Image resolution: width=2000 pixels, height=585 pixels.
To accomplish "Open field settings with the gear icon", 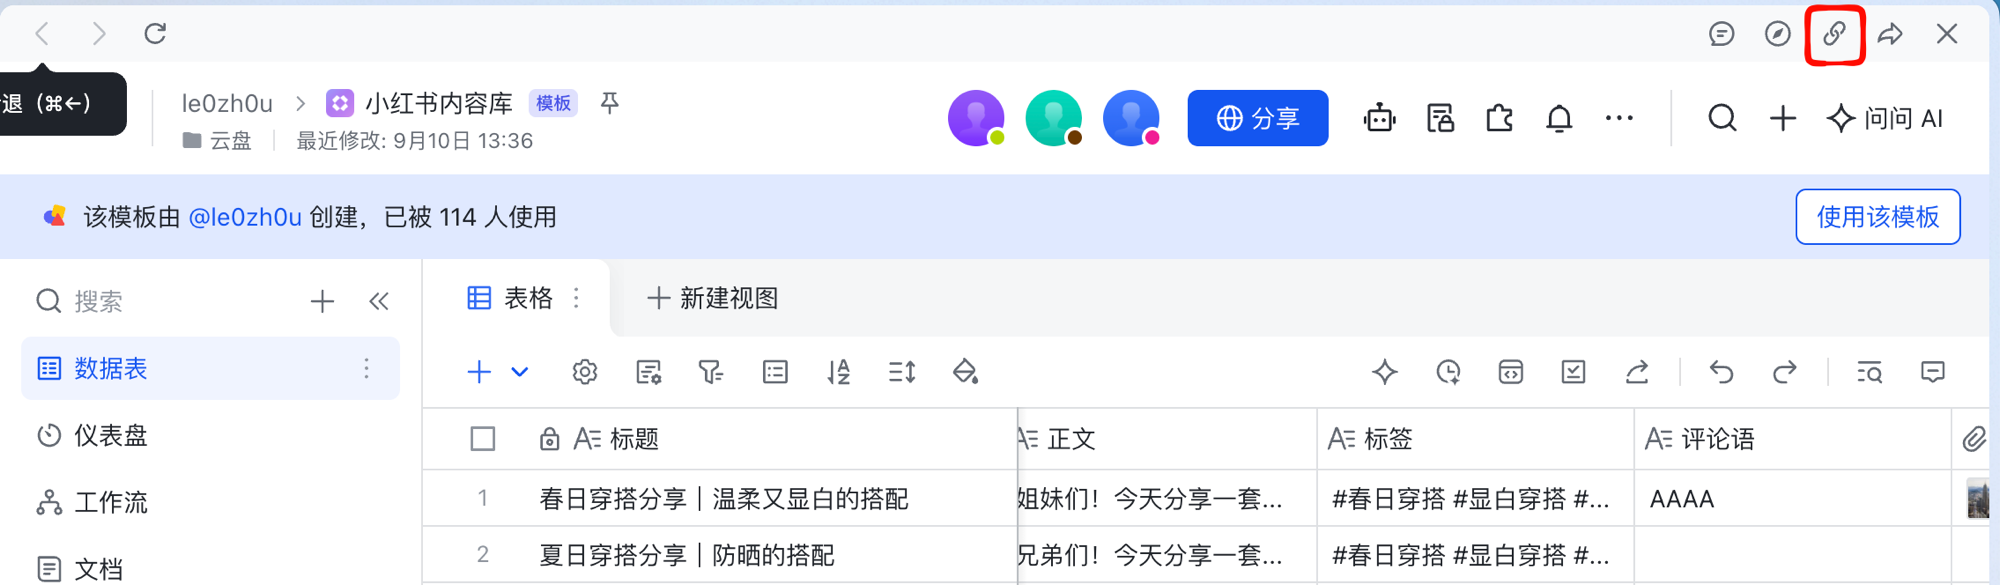I will tap(585, 372).
